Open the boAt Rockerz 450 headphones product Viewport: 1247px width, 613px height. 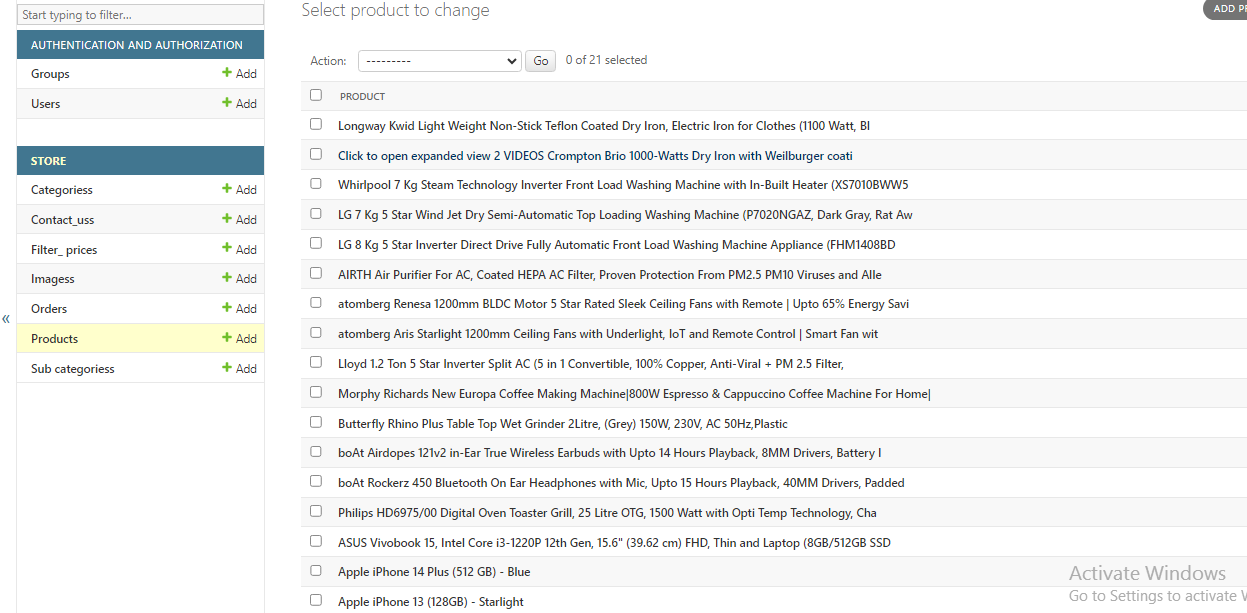click(620, 483)
